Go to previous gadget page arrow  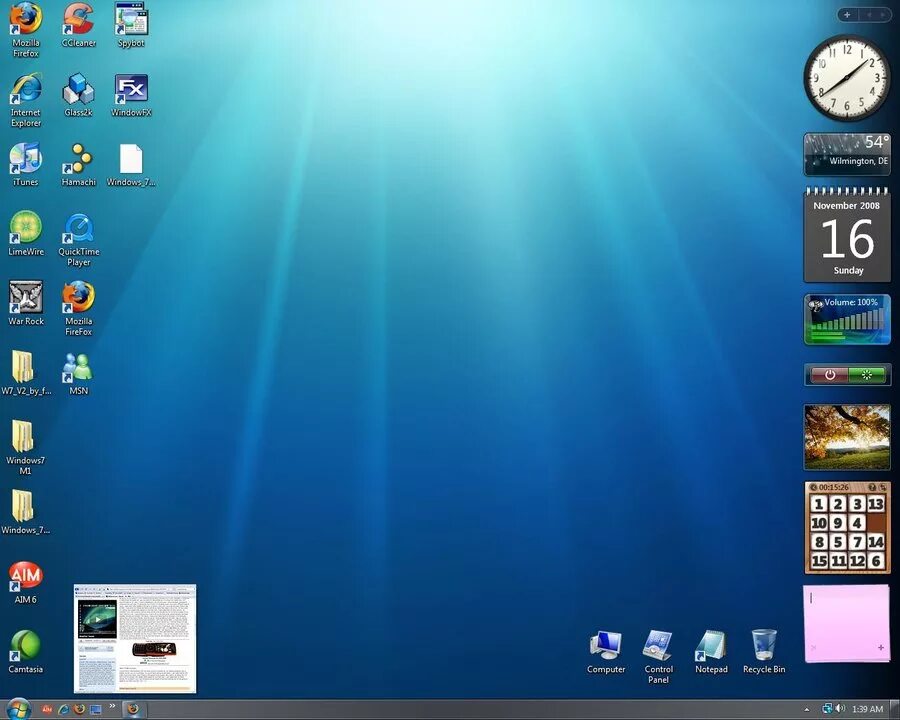click(x=869, y=15)
